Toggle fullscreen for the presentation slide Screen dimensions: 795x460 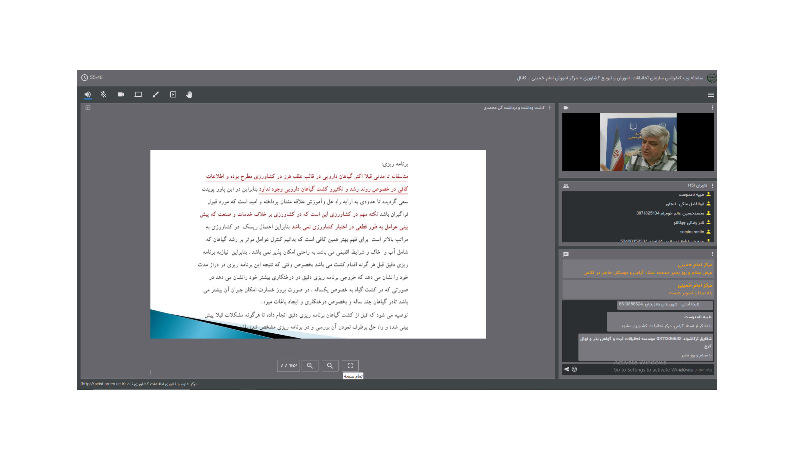click(350, 366)
